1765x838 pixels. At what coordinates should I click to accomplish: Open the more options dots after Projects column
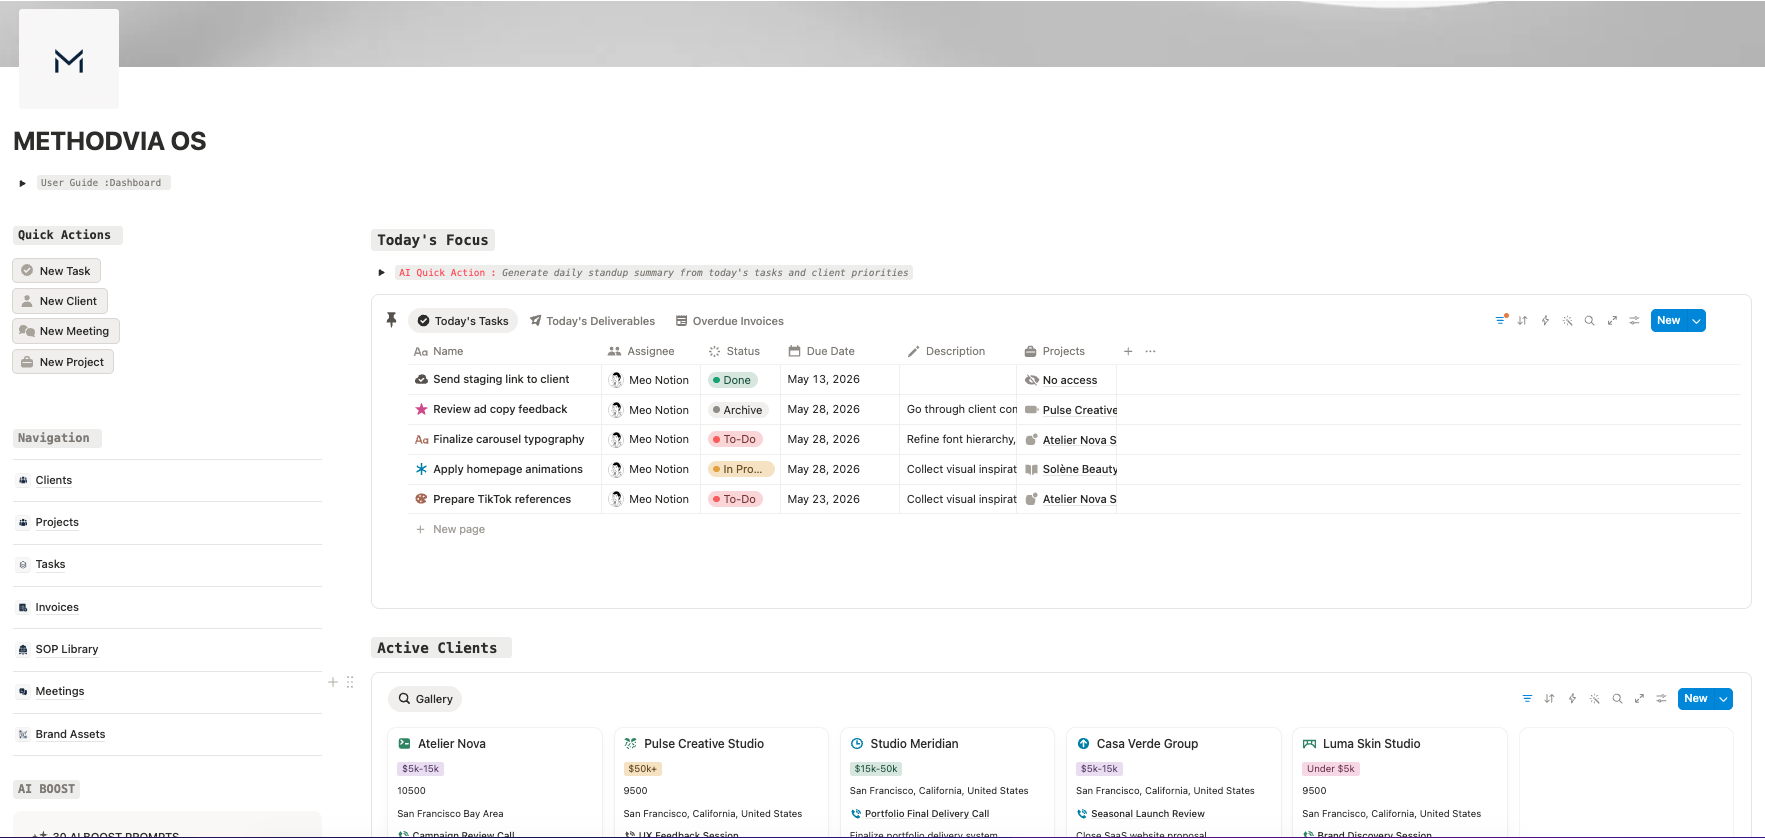click(1150, 351)
